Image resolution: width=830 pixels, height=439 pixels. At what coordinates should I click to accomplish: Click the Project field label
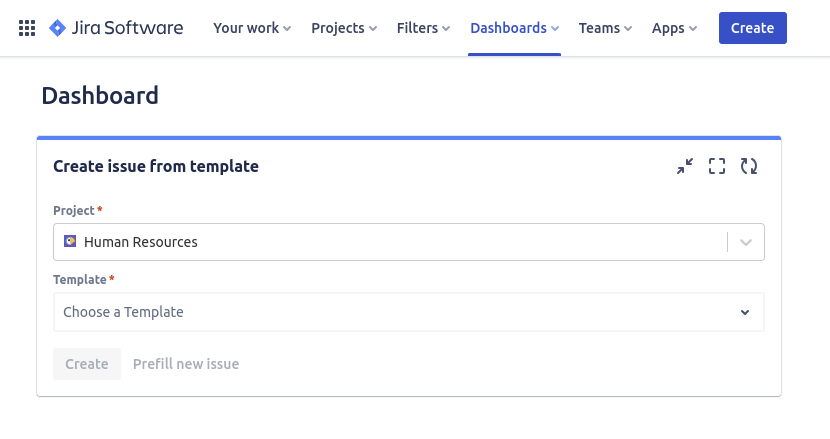(74, 211)
